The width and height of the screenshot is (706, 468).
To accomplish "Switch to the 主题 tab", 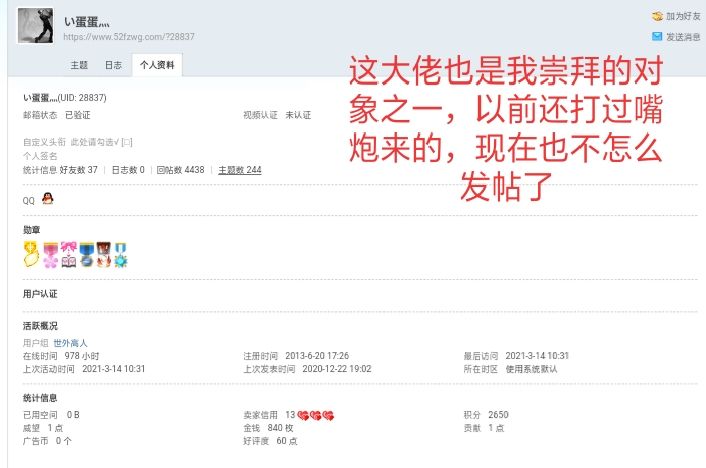I will 79,65.
